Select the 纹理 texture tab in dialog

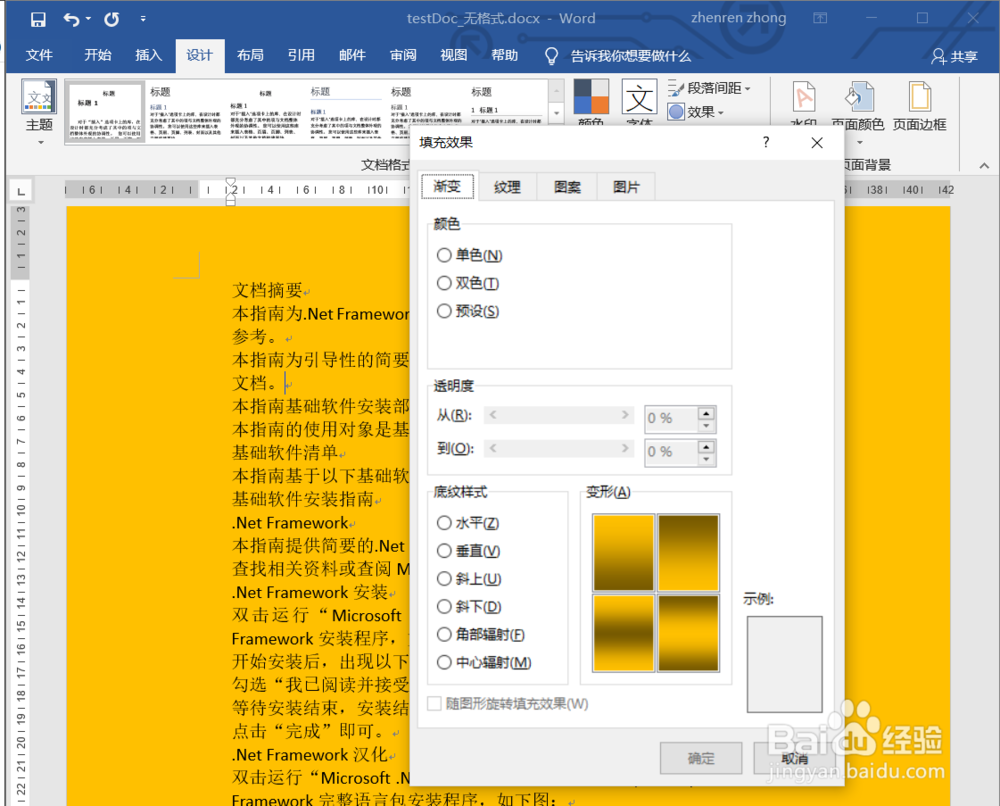(x=507, y=187)
